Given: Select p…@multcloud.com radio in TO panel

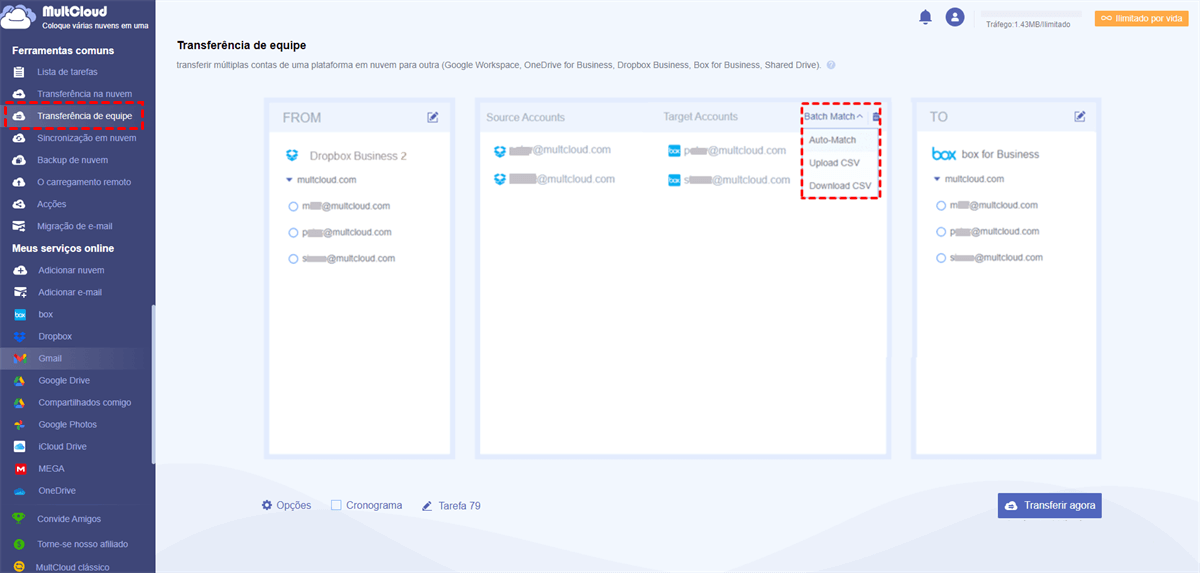Looking at the screenshot, I should click(941, 231).
